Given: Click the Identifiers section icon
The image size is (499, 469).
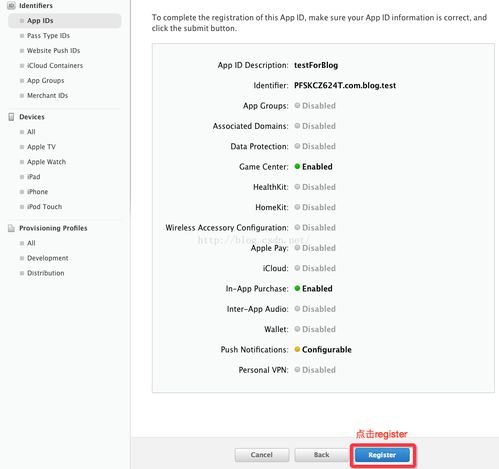Looking at the screenshot, I should (x=11, y=5).
